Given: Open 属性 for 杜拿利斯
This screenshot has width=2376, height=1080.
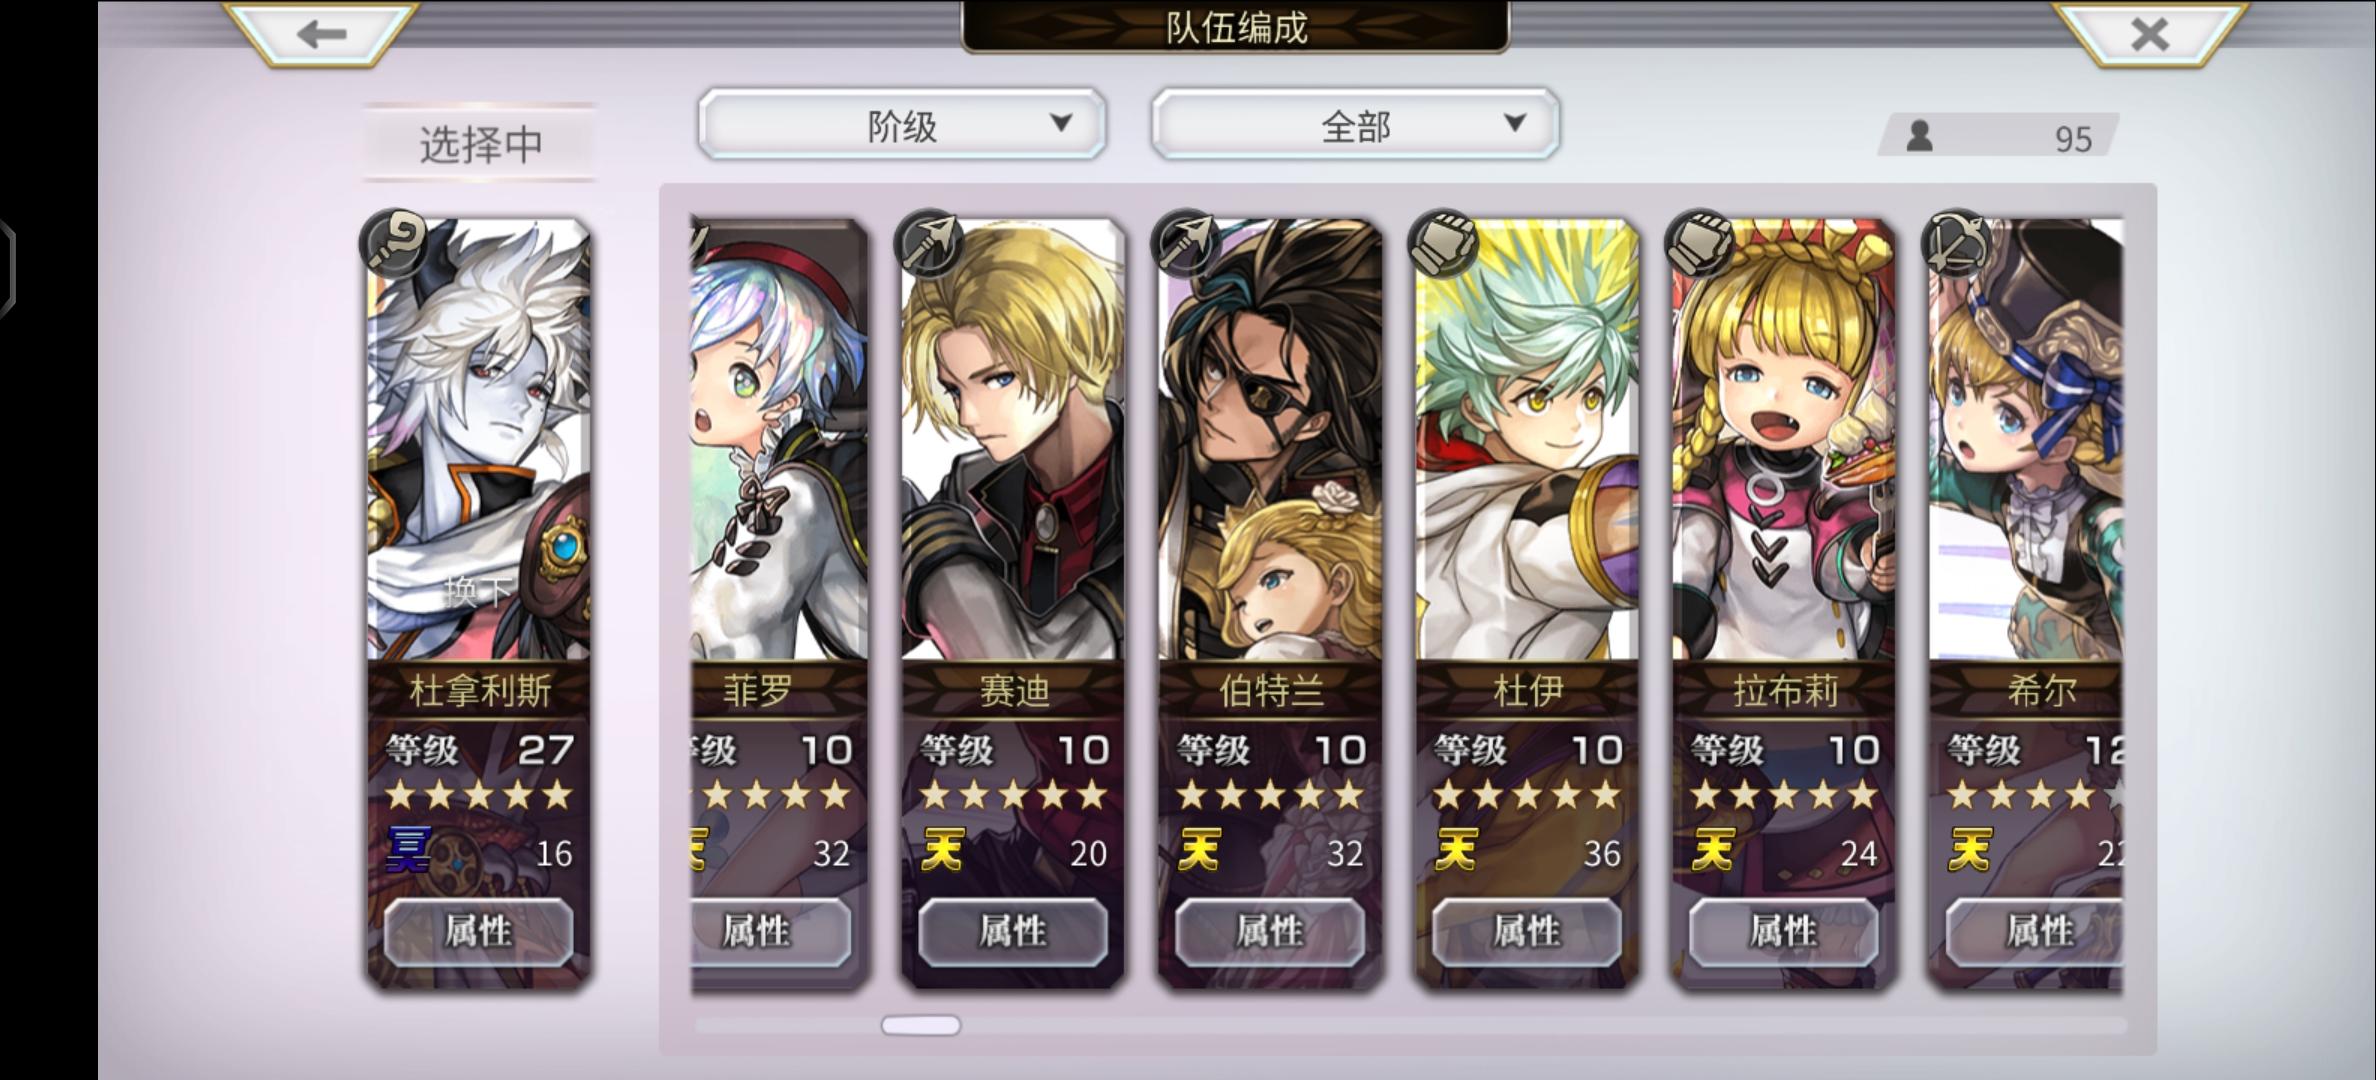Looking at the screenshot, I should pyautogui.click(x=479, y=932).
